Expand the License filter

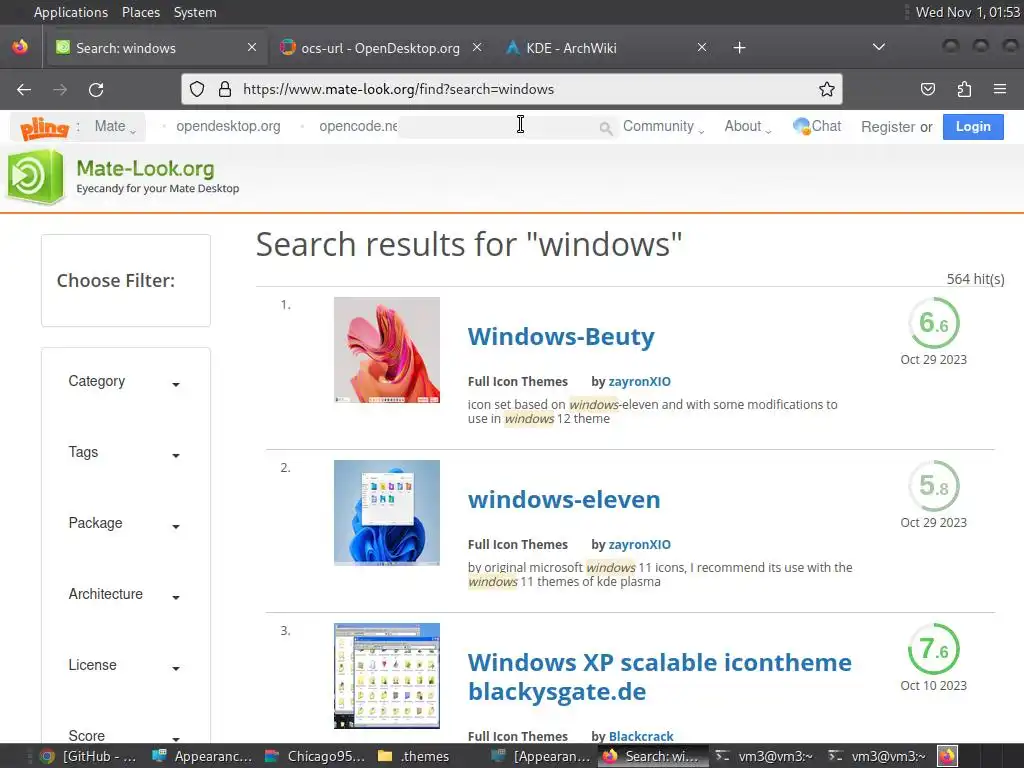click(124, 665)
